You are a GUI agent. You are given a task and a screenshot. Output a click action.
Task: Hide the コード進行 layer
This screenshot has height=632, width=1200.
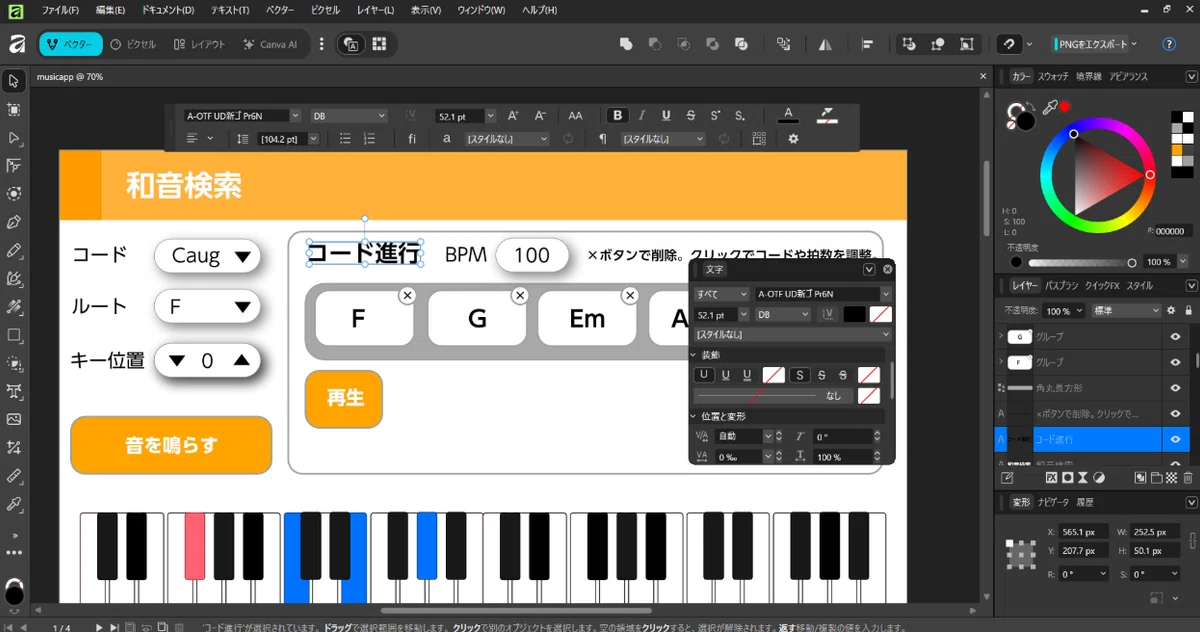click(1176, 439)
